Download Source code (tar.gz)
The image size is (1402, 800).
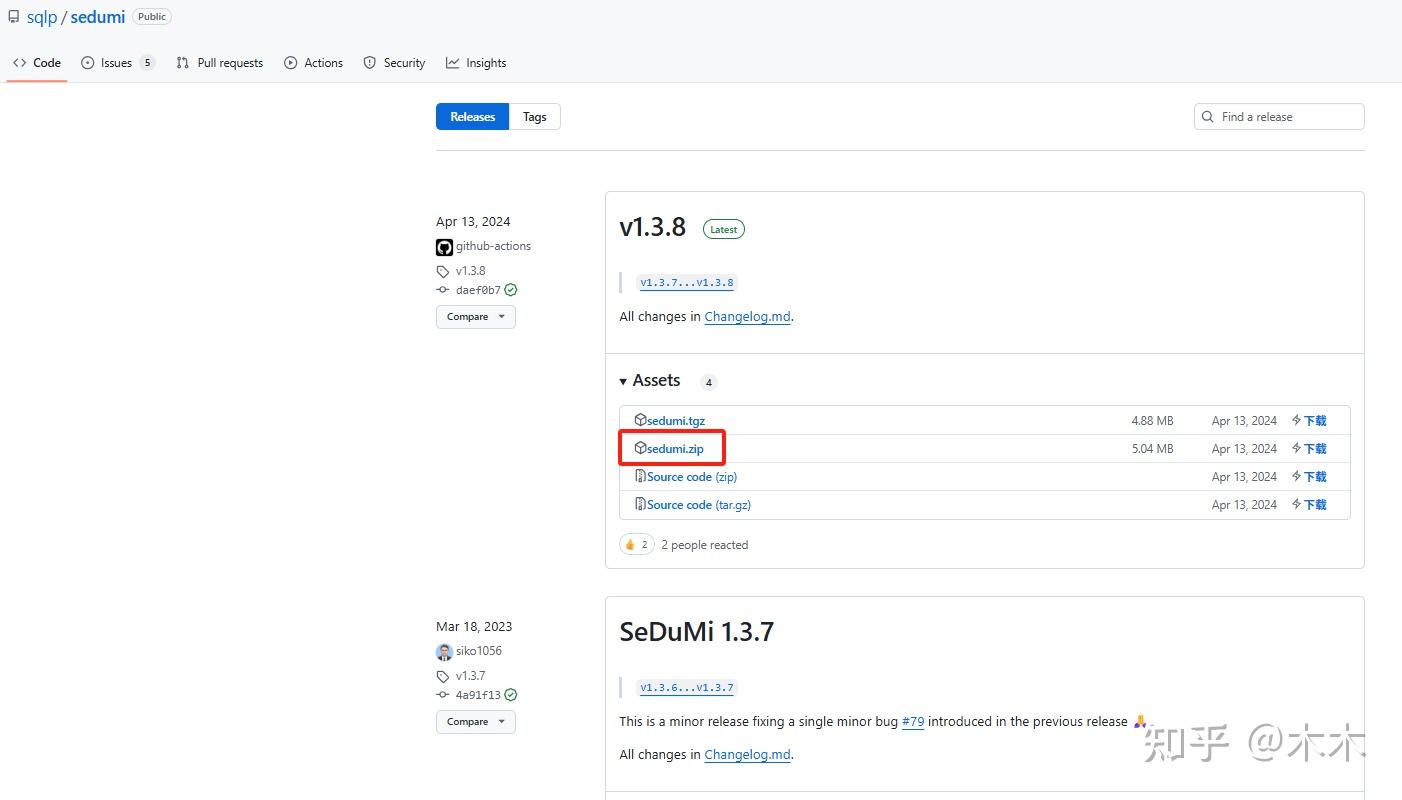[x=699, y=505]
